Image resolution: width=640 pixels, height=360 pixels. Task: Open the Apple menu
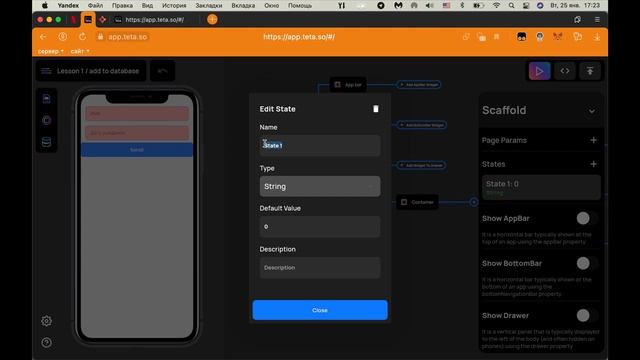click(x=45, y=5)
